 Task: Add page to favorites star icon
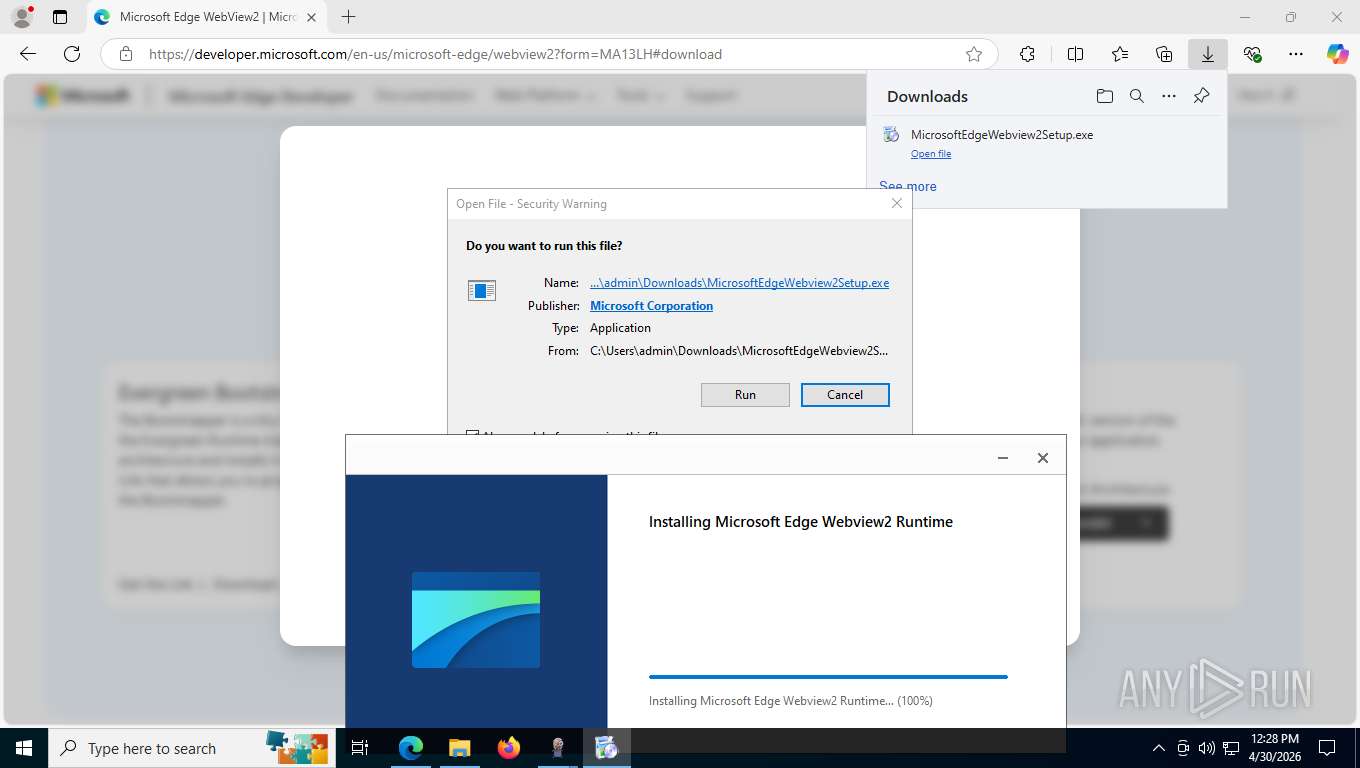tap(974, 54)
